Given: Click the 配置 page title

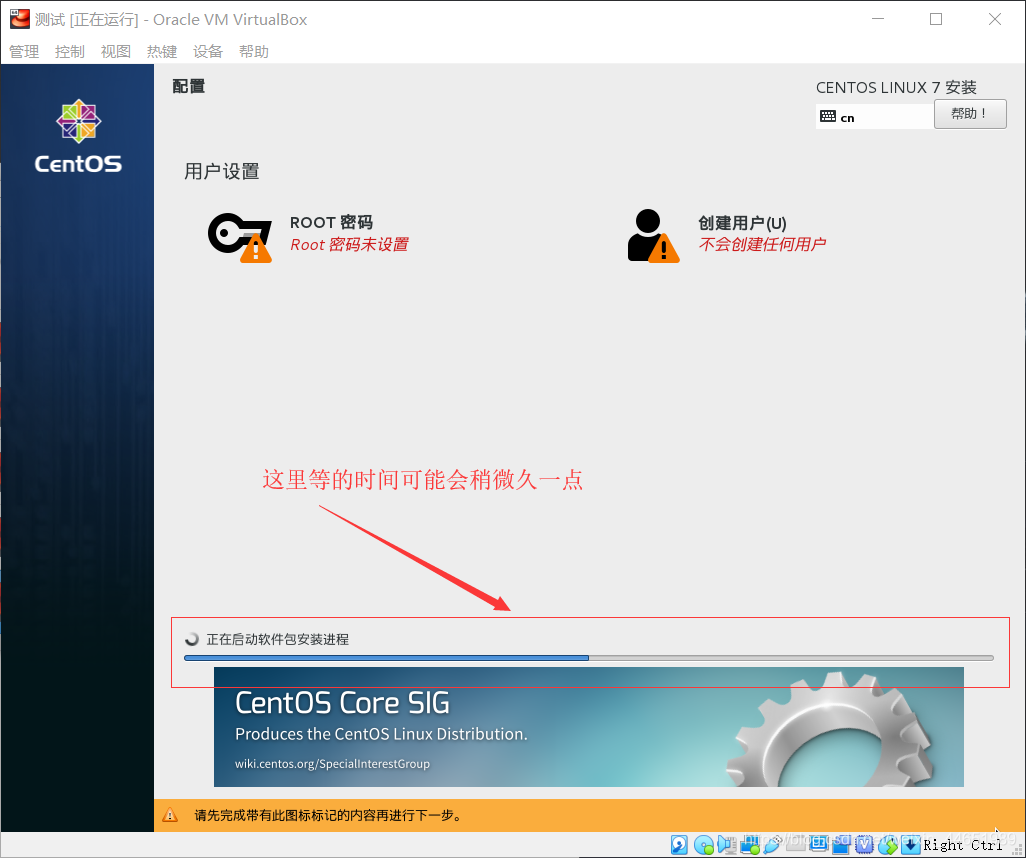Looking at the screenshot, I should pyautogui.click(x=188, y=86).
